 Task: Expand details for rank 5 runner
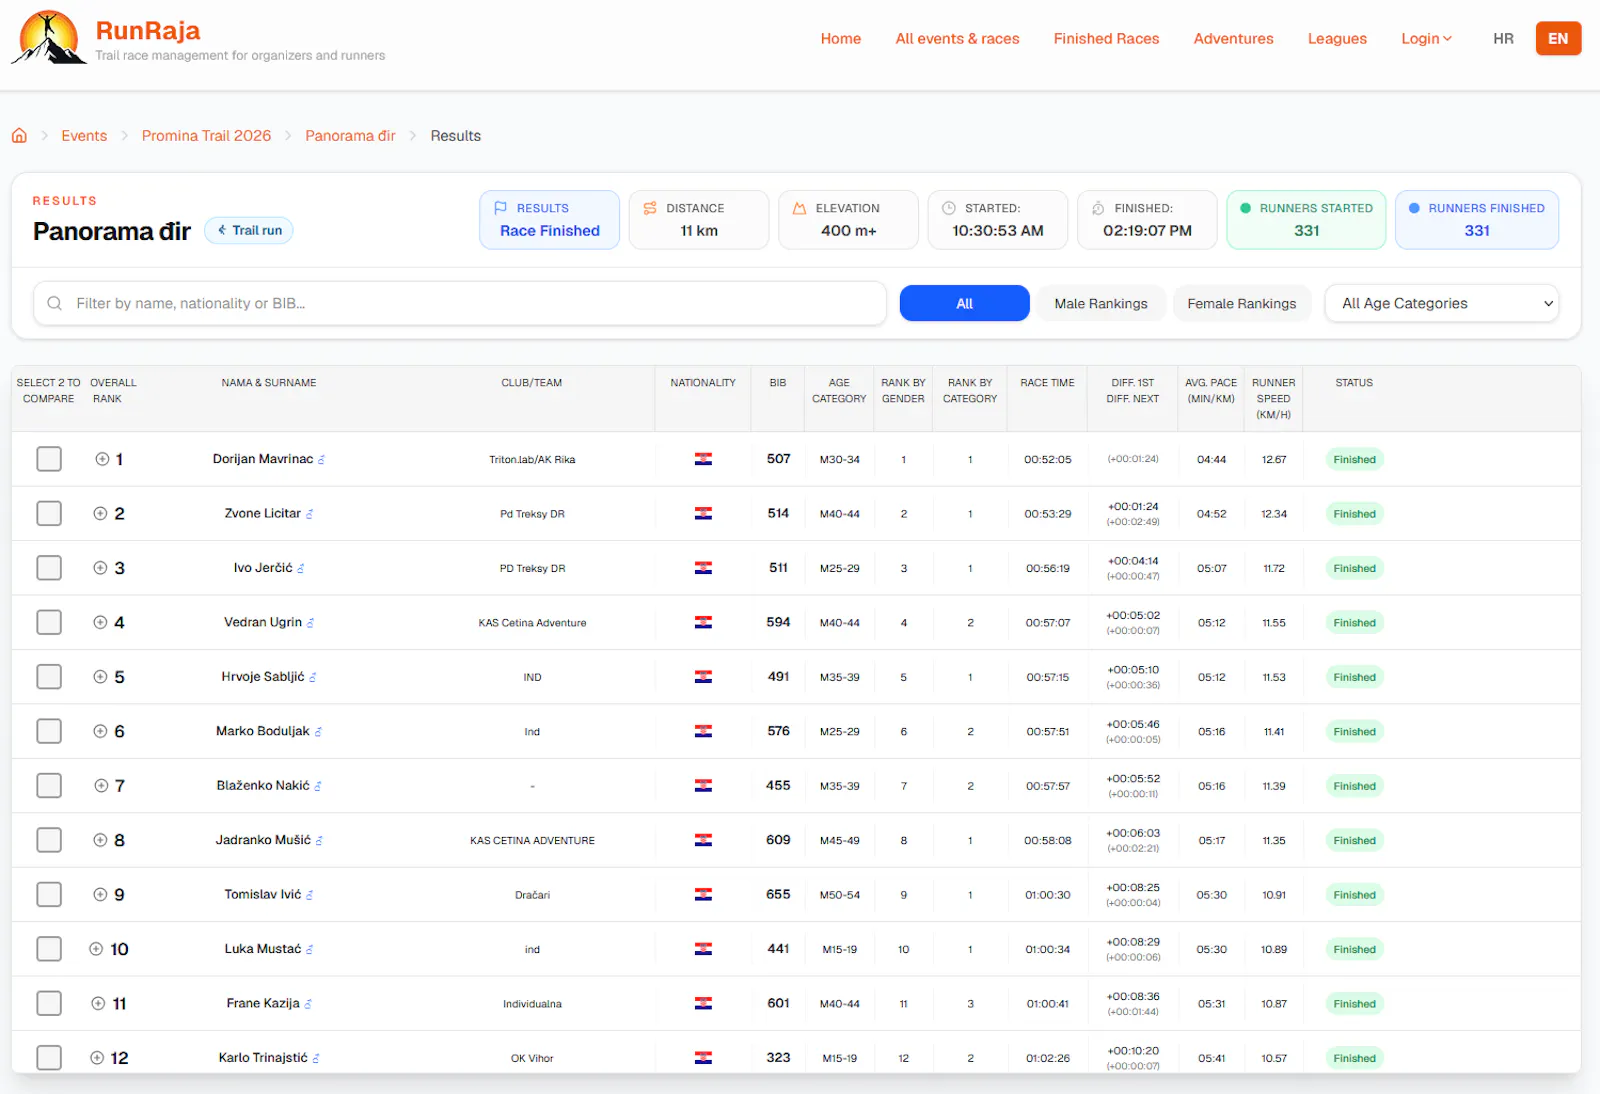(x=100, y=677)
